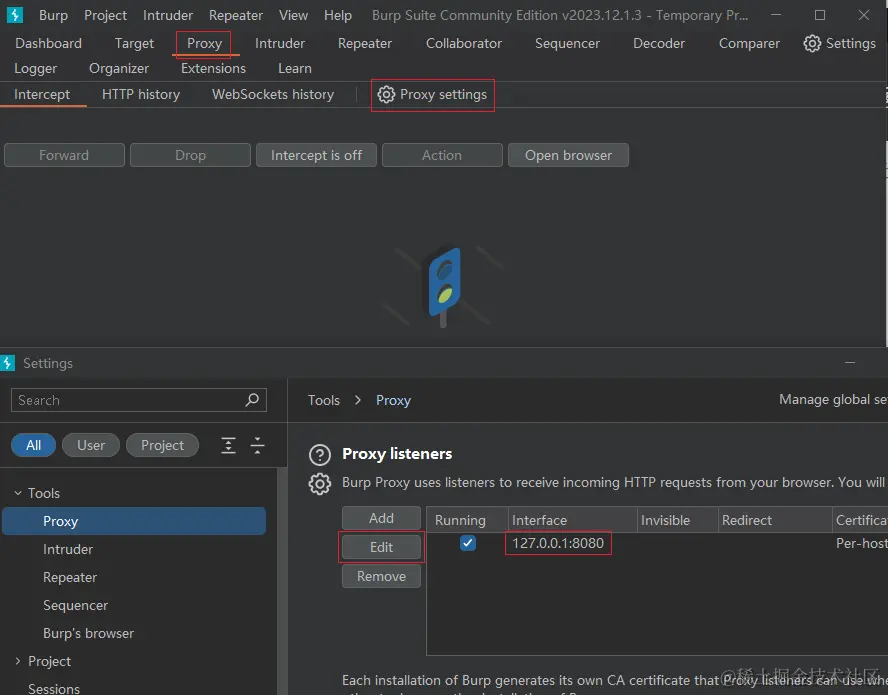This screenshot has height=695, width=888.
Task: Open the Intercept sub-tab
Action: 42,95
